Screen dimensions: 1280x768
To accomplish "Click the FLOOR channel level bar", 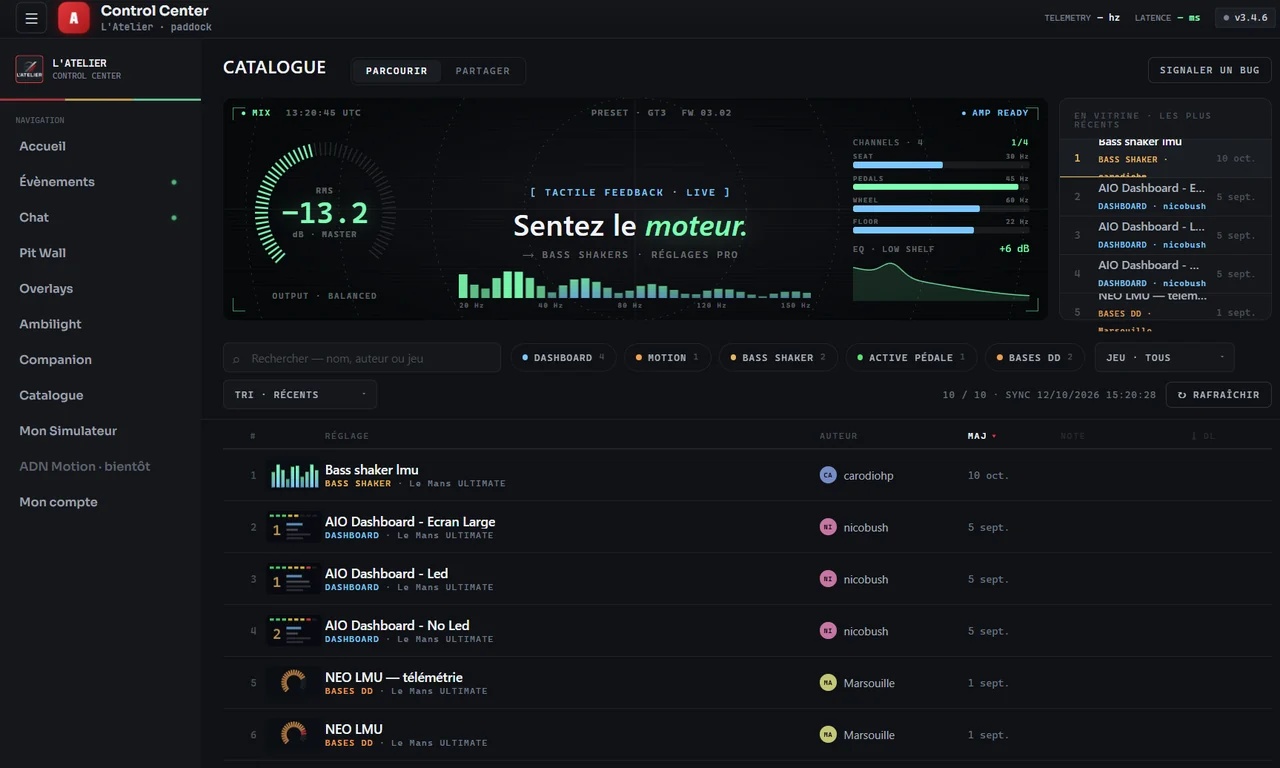I will tap(940, 230).
